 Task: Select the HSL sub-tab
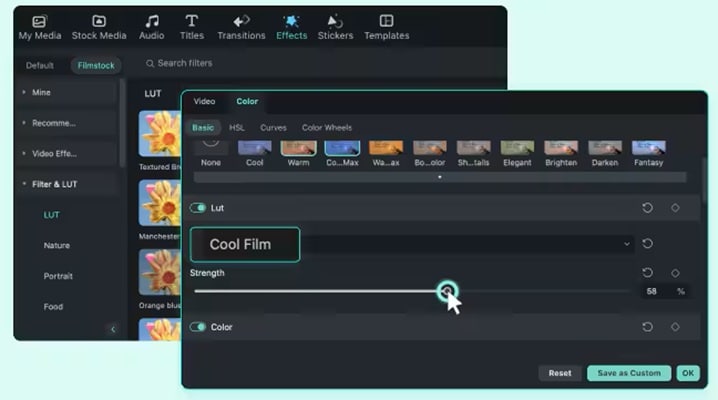point(237,128)
